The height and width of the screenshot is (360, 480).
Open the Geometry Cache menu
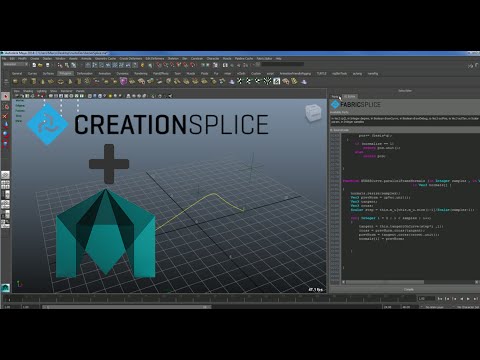click(x=105, y=59)
